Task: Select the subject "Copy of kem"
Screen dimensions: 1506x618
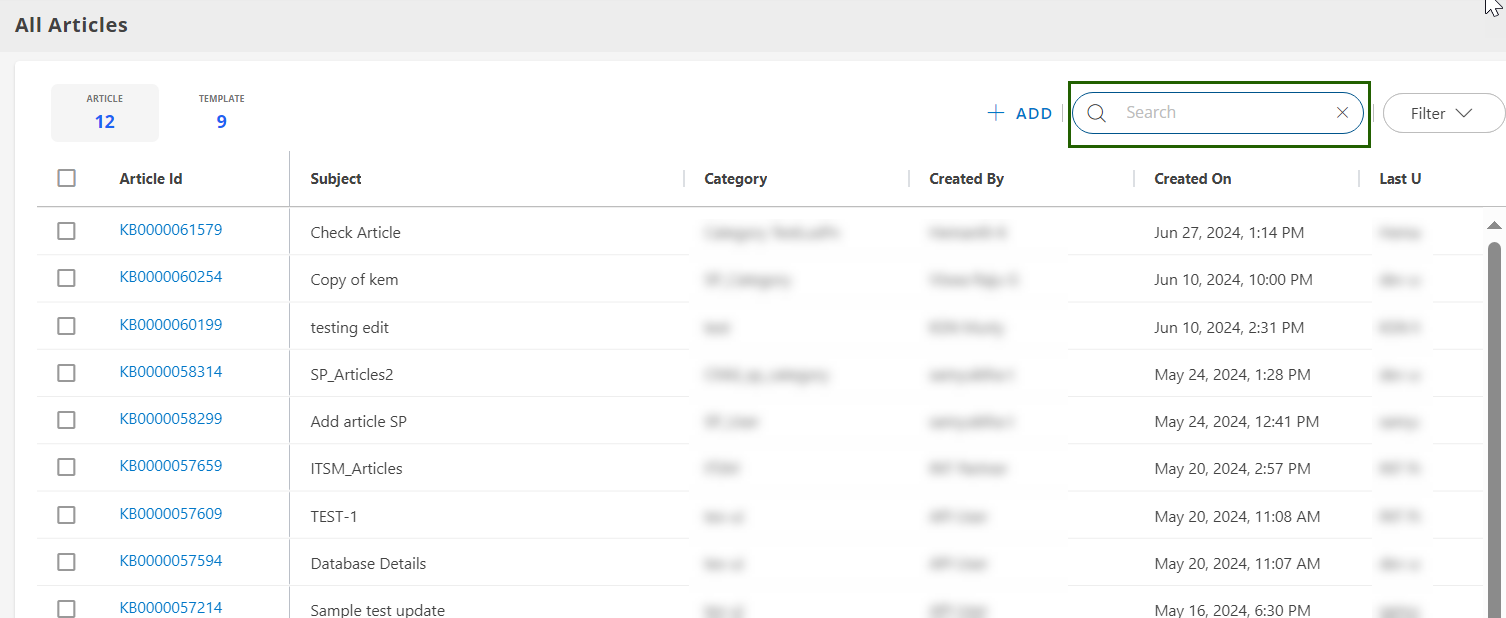Action: tap(354, 280)
